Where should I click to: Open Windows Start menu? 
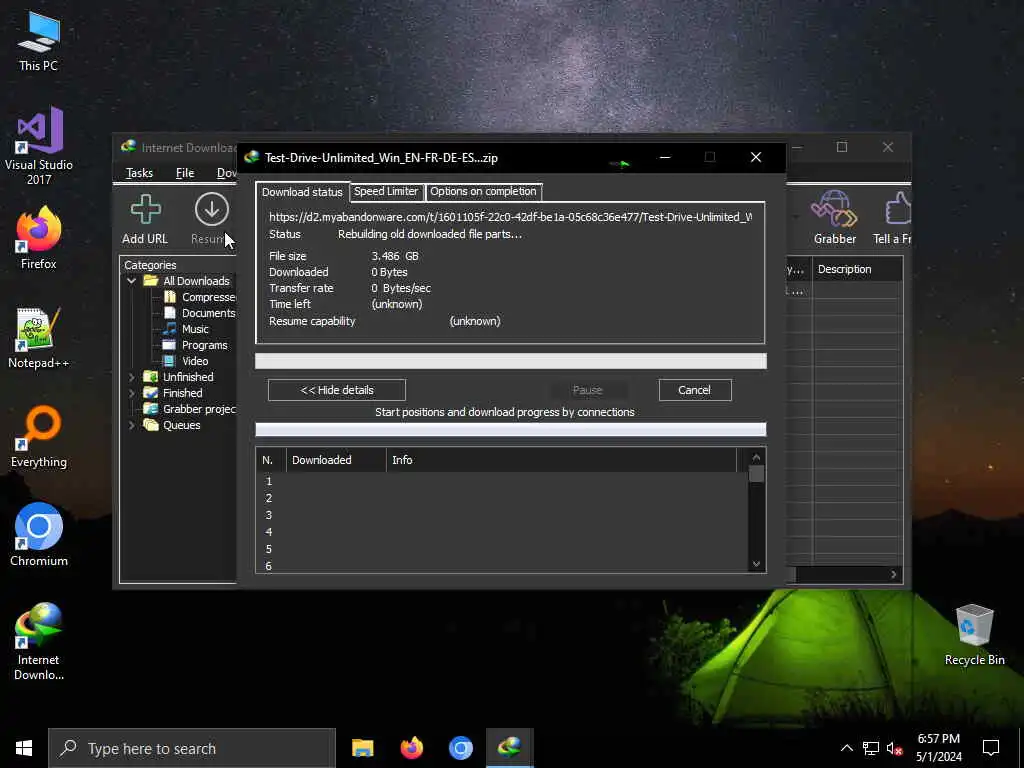pos(24,748)
